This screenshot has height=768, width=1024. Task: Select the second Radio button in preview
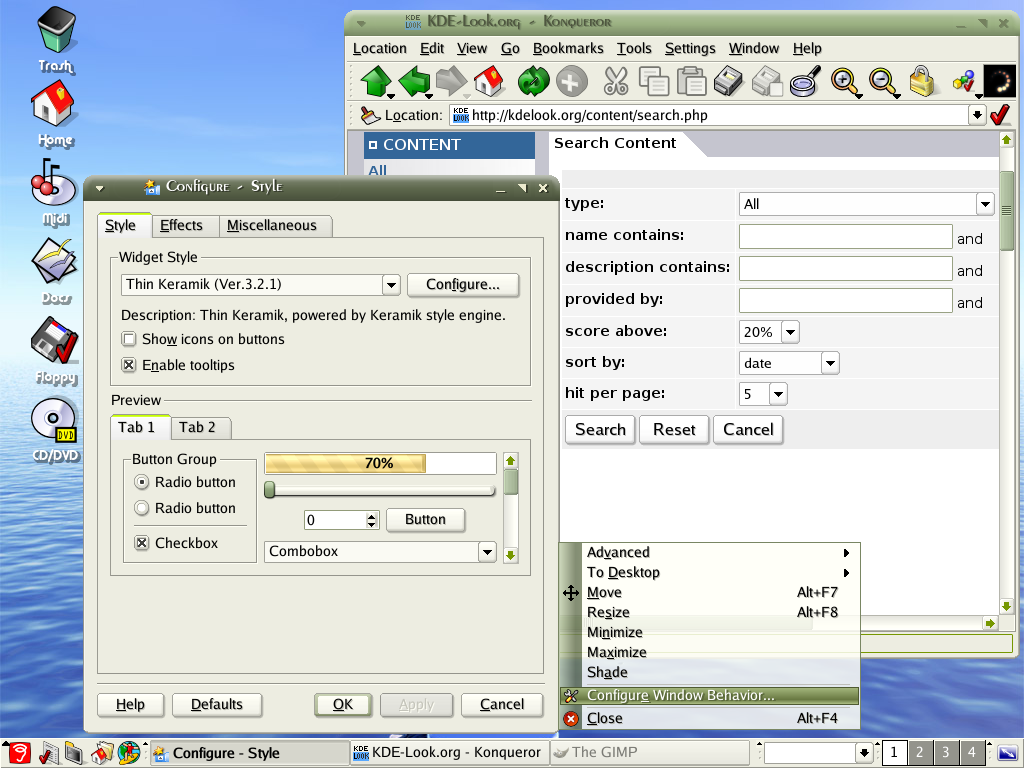141,508
